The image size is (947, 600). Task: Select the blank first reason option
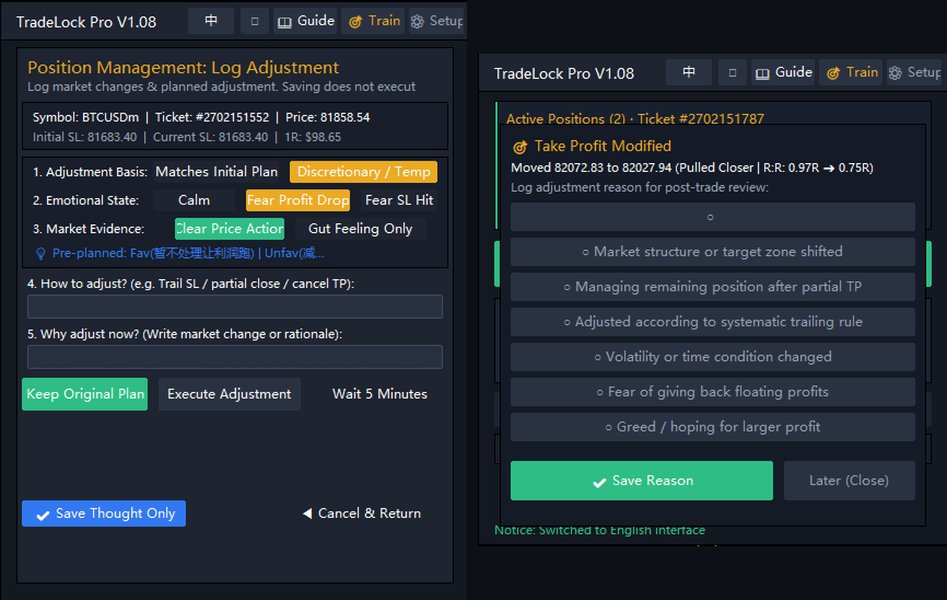tap(713, 217)
